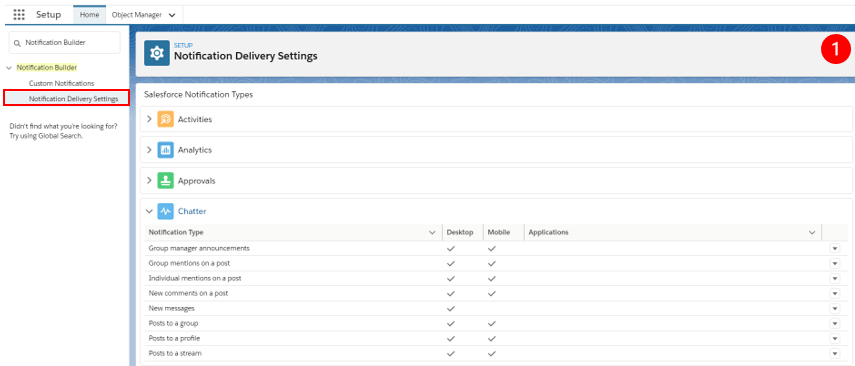Expand the Activities section chevron

pyautogui.click(x=149, y=119)
